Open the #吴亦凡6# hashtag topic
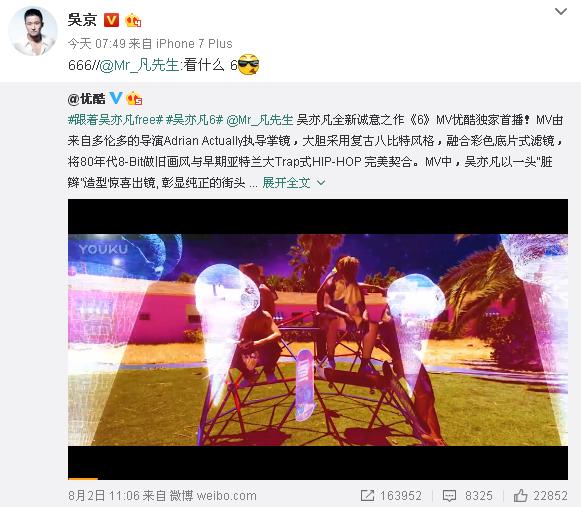This screenshot has width=581, height=507. [x=194, y=120]
